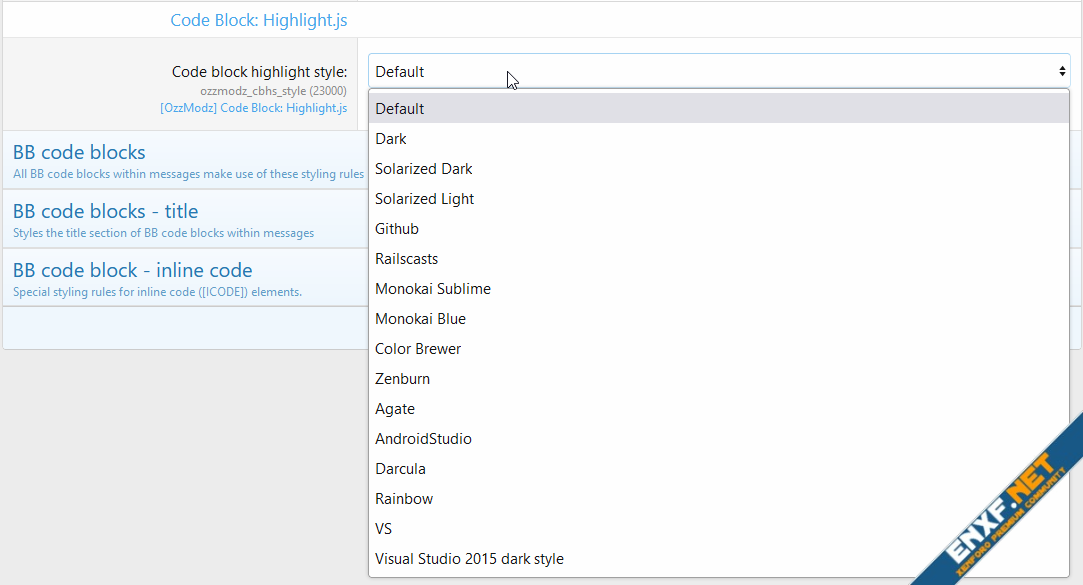Select Zenburn from the style list
1083x585 pixels.
402,379
